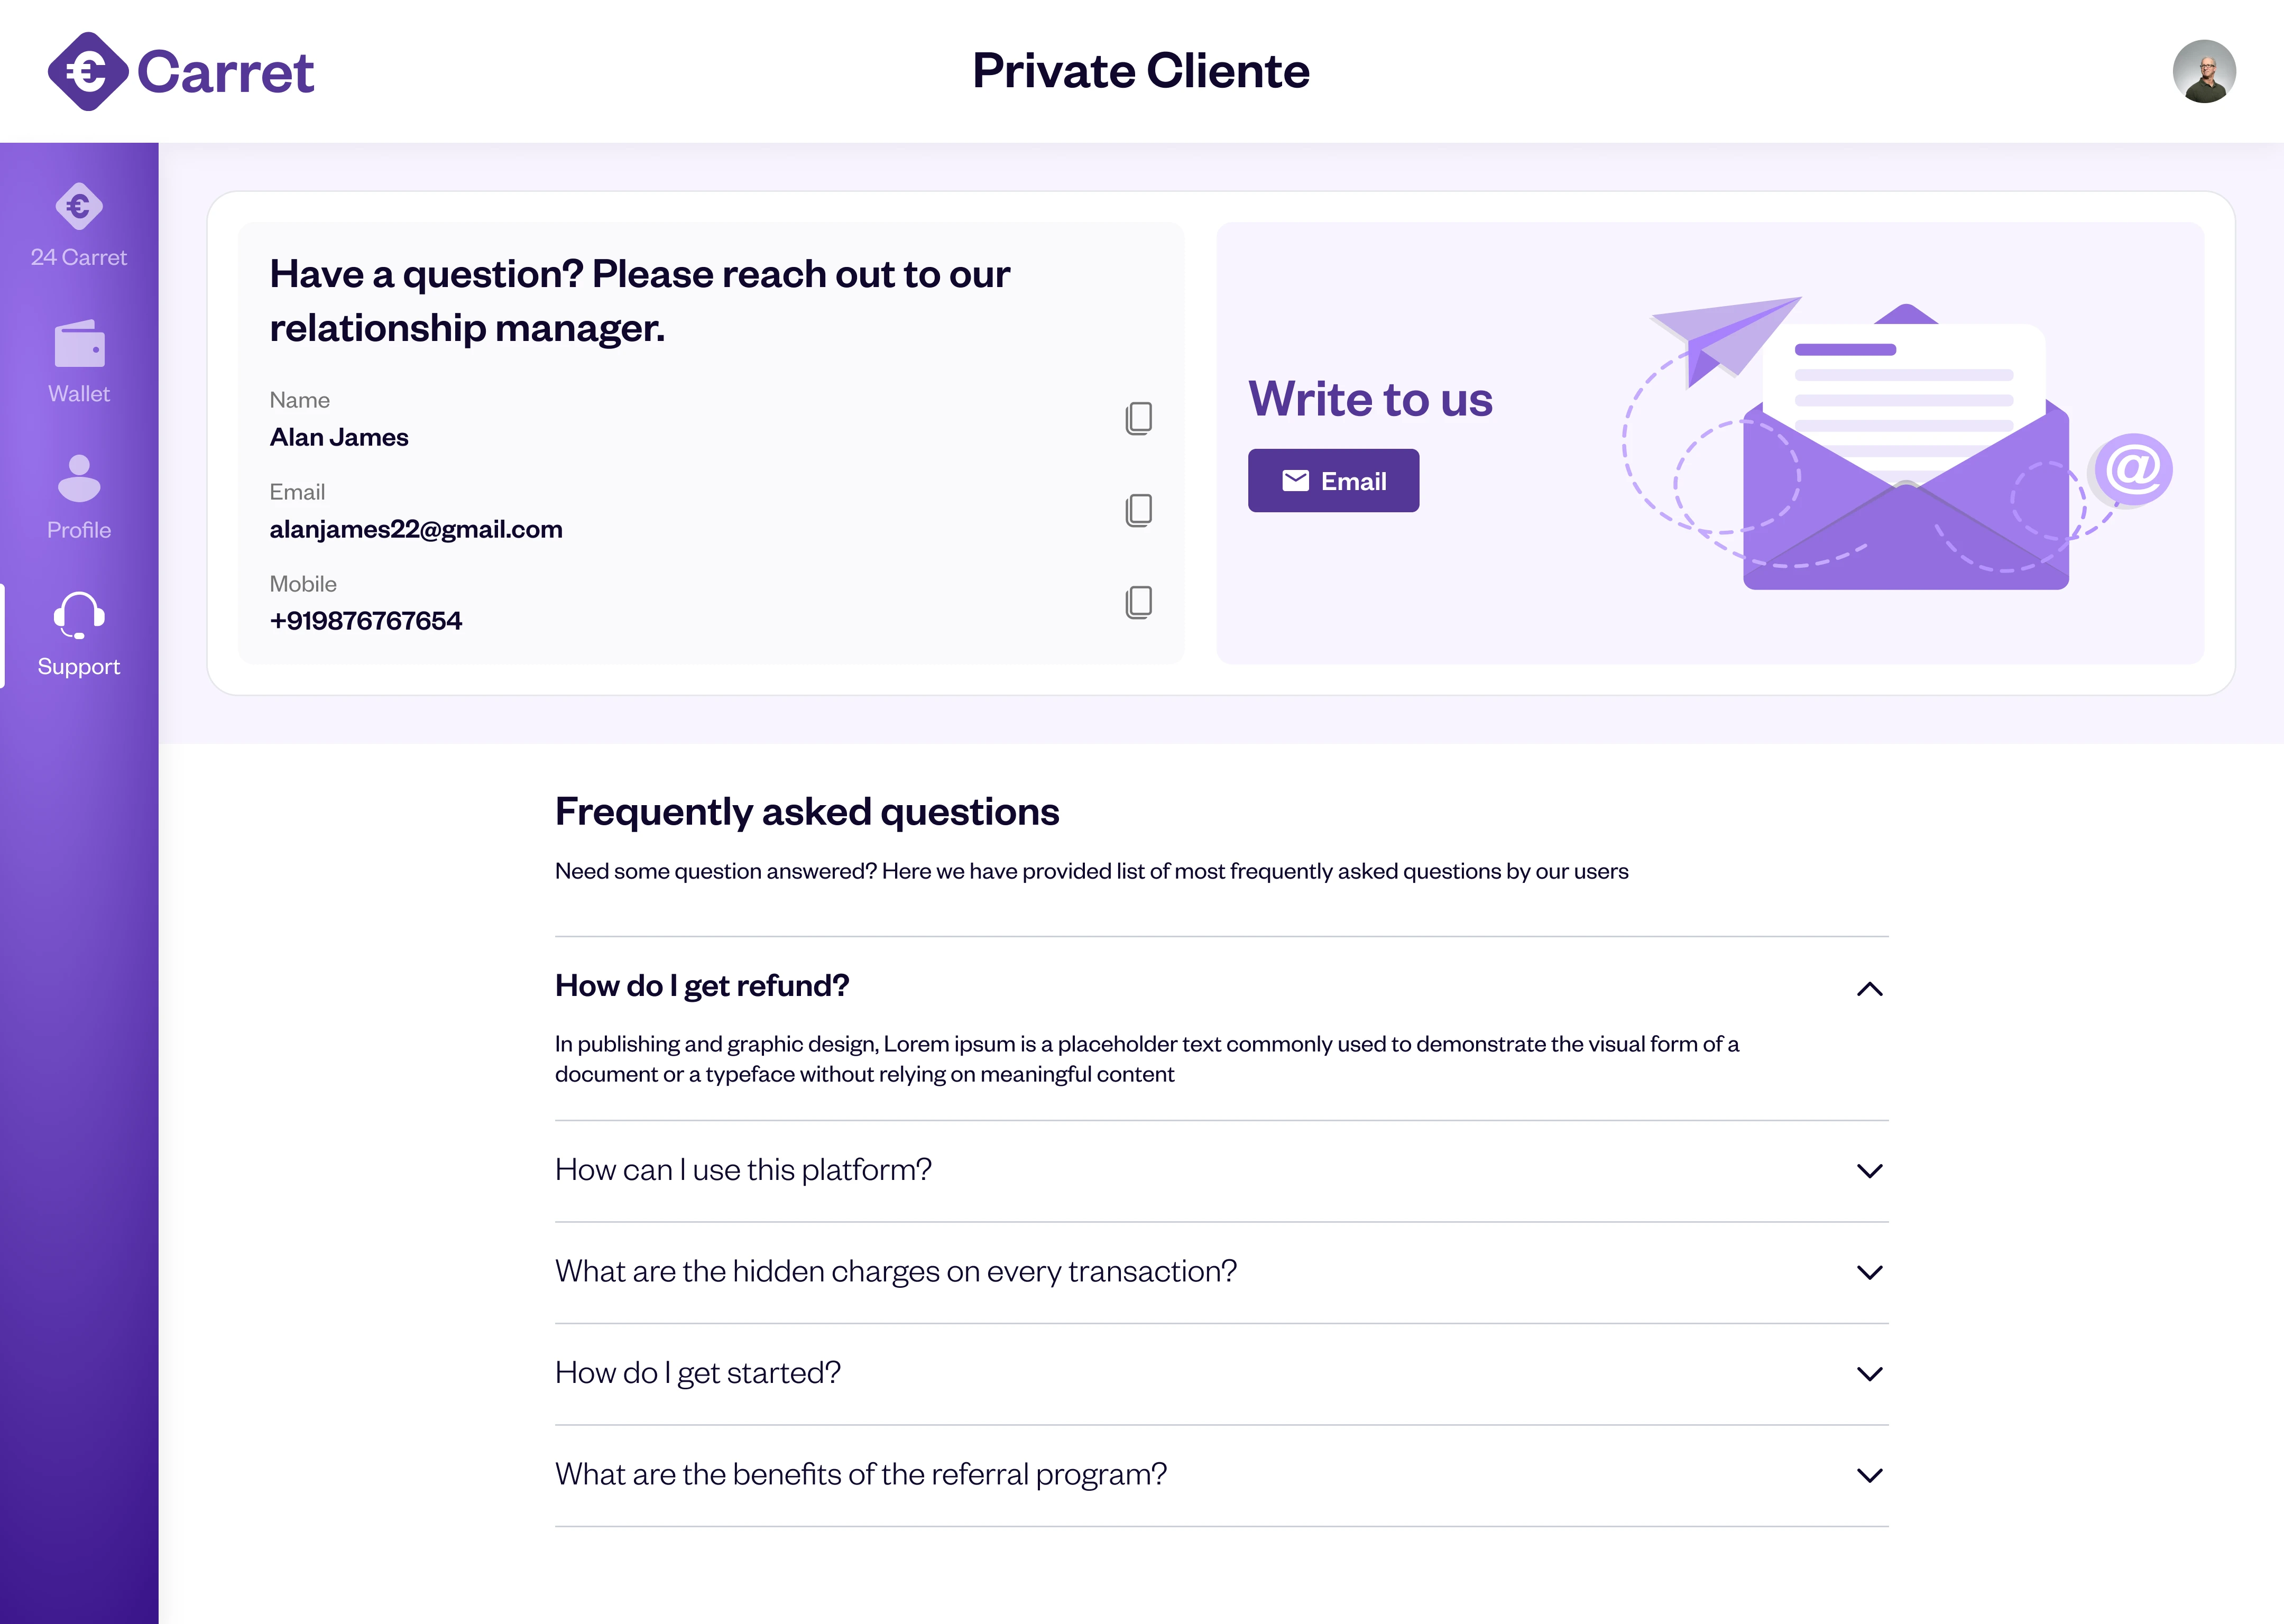Open the user avatar in top right
This screenshot has height=1624, width=2284.
2203,71
